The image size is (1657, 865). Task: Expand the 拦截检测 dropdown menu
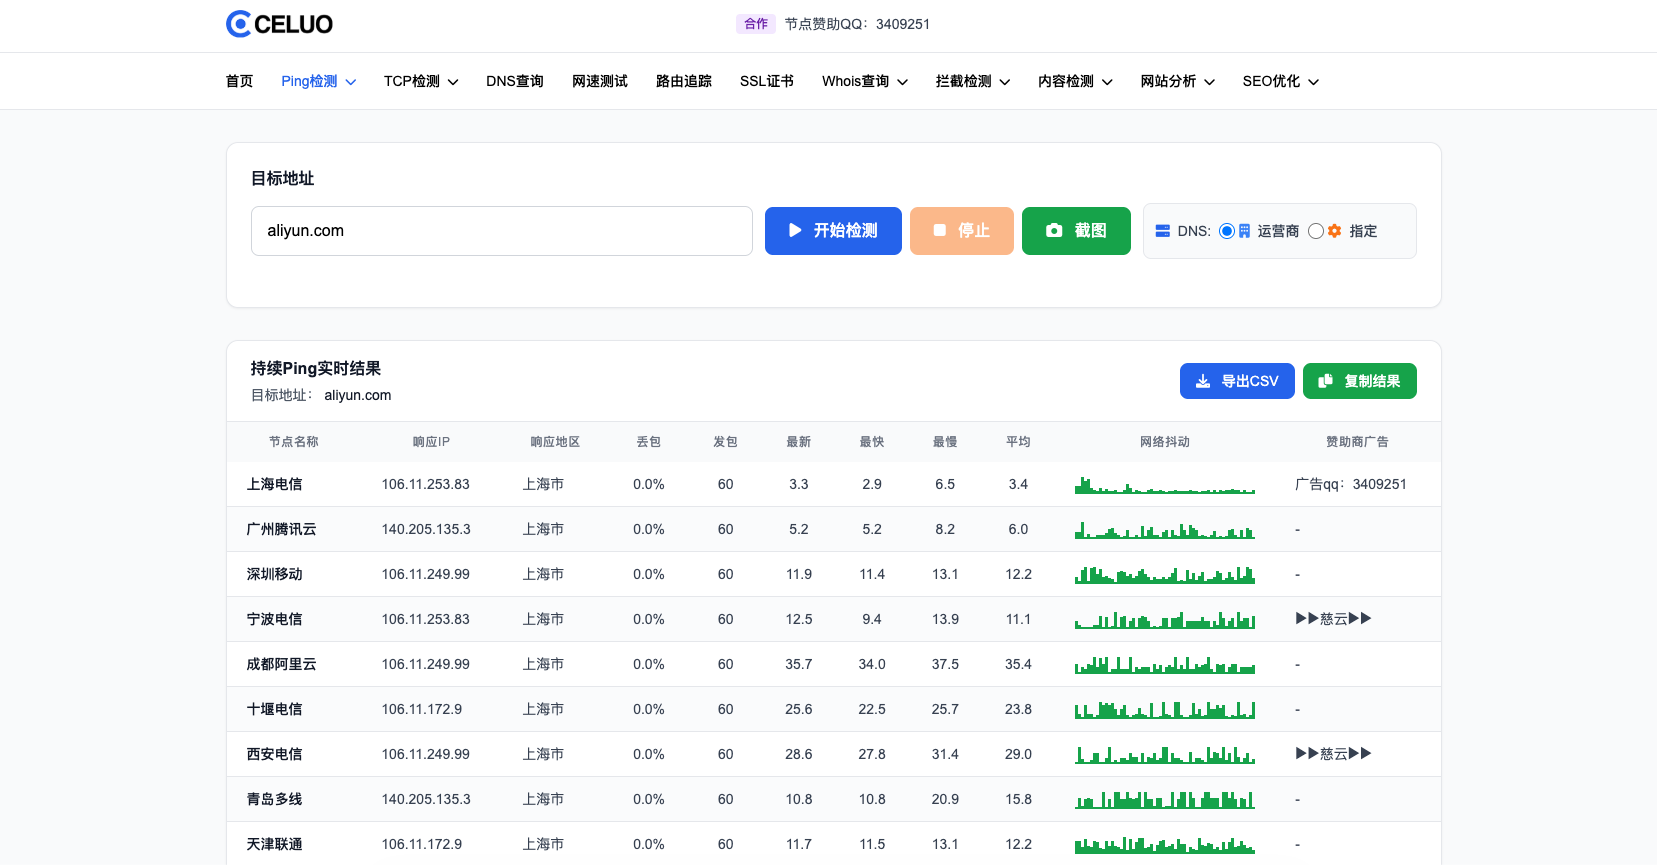973,81
